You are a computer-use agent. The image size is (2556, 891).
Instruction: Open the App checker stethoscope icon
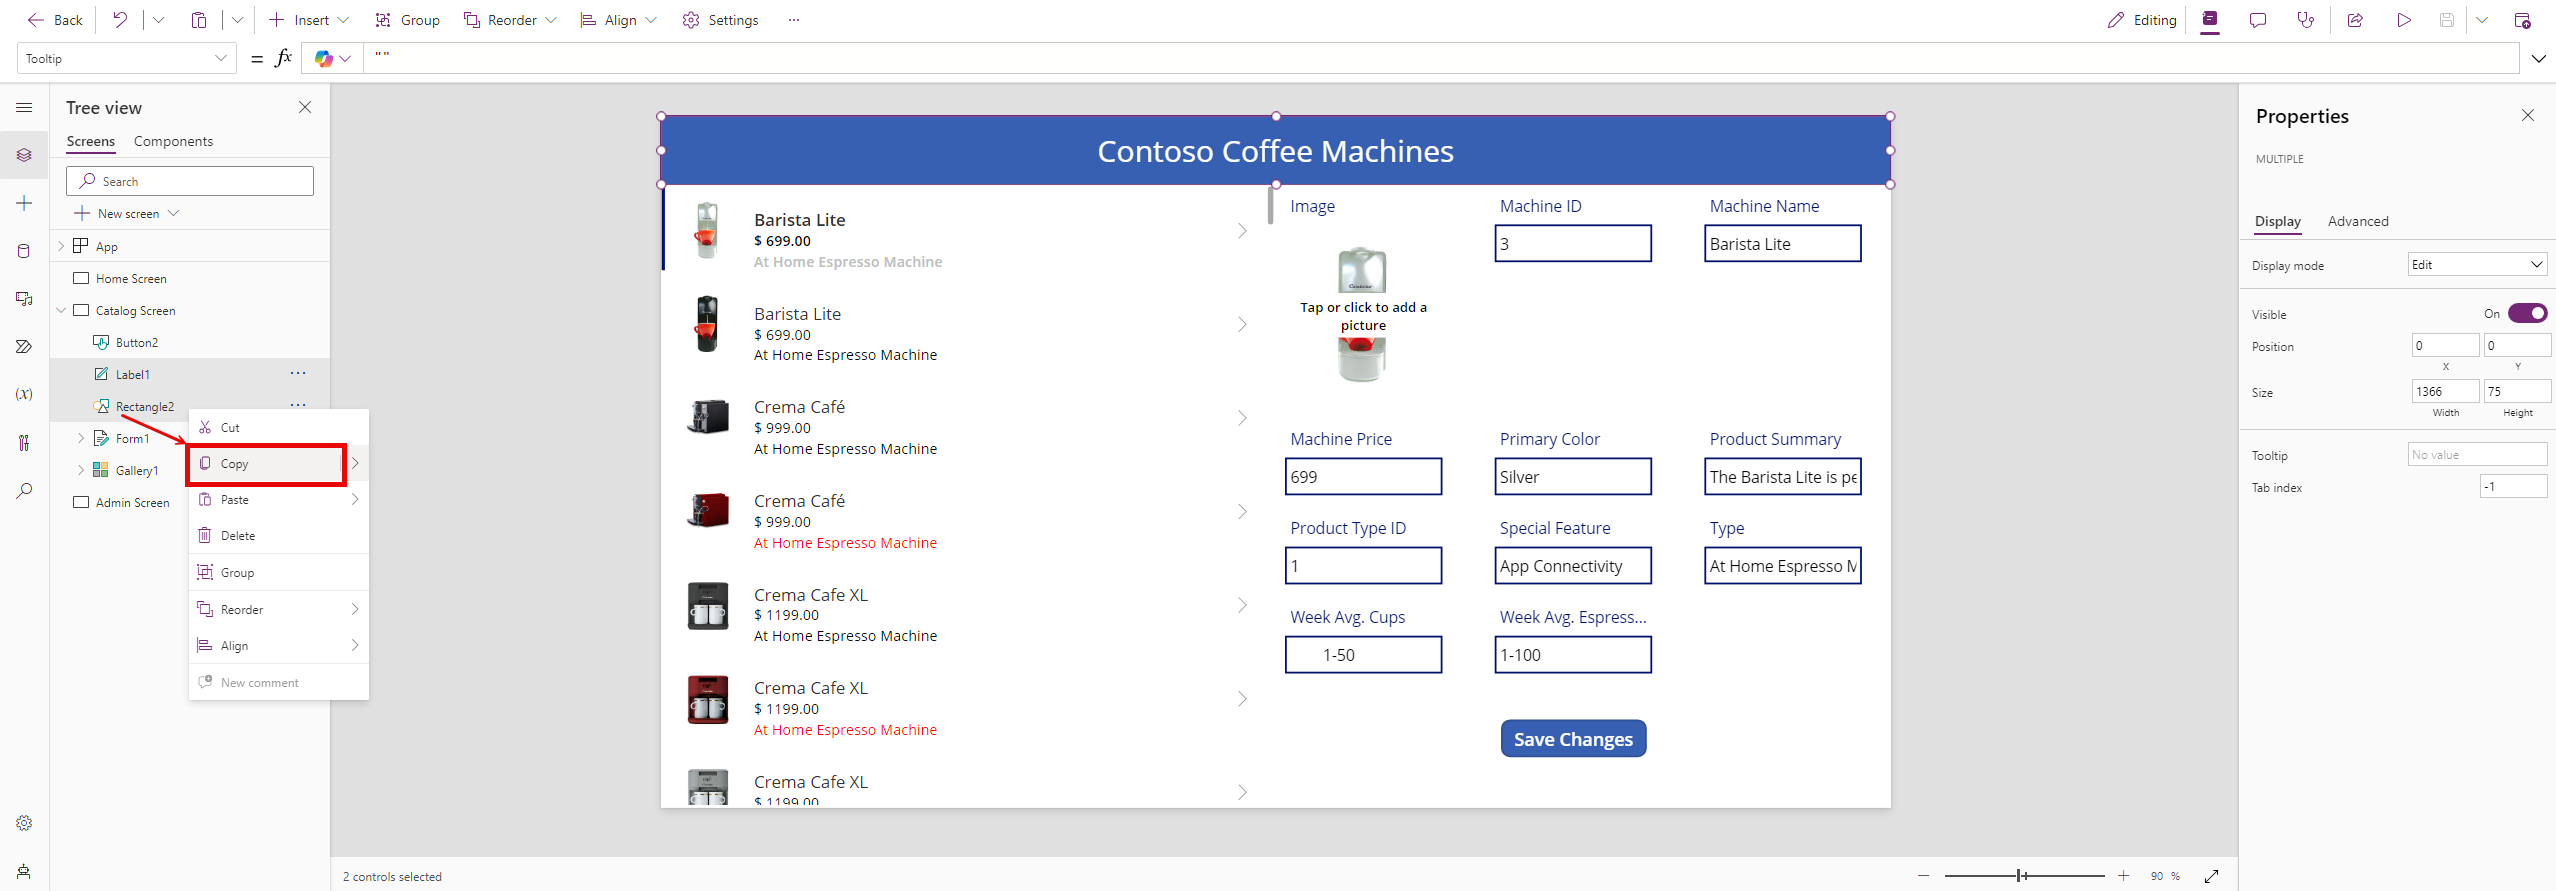pos(2306,20)
